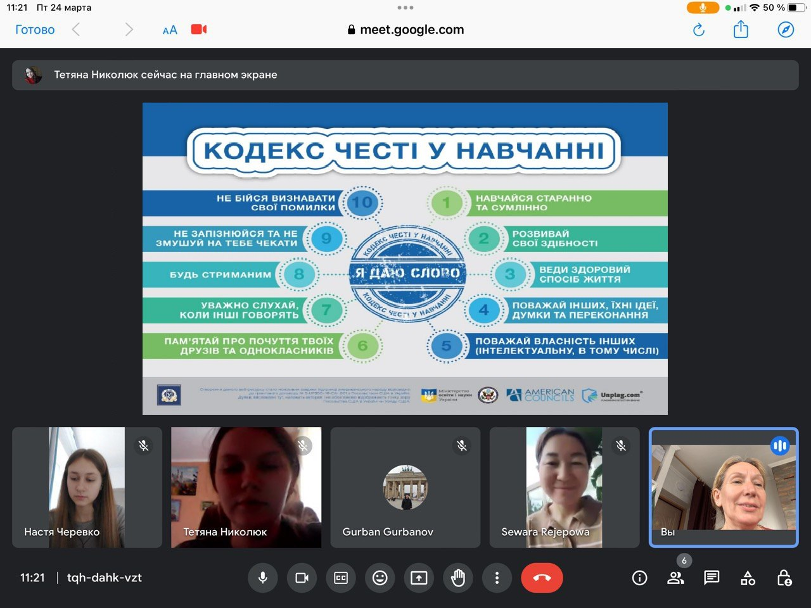
Task: Open host controls lock icon
Action: click(785, 578)
